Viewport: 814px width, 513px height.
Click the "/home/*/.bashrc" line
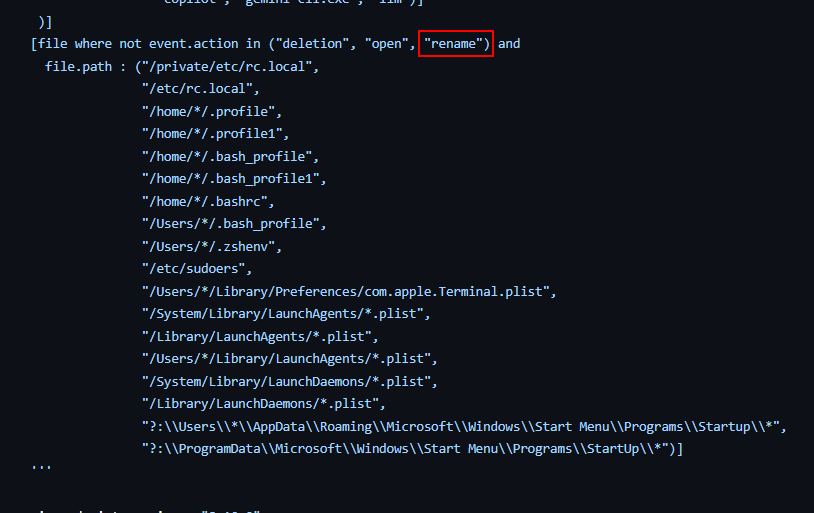(x=208, y=201)
